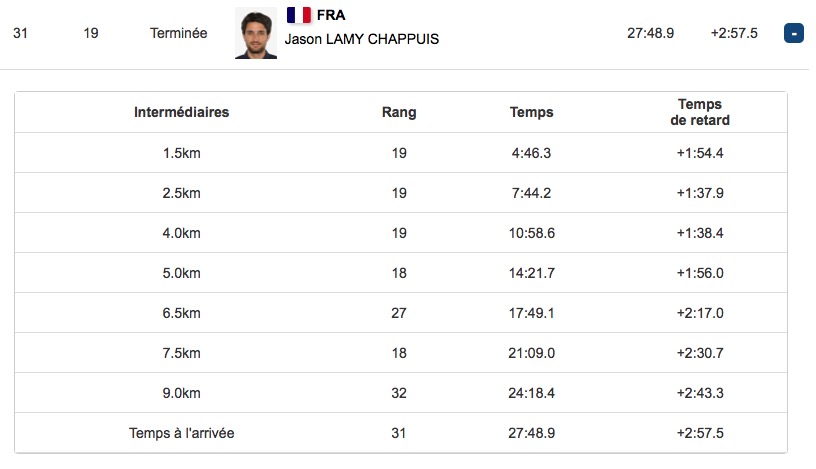
Task: Click the +2:57.5 gap in header row
Action: point(734,33)
